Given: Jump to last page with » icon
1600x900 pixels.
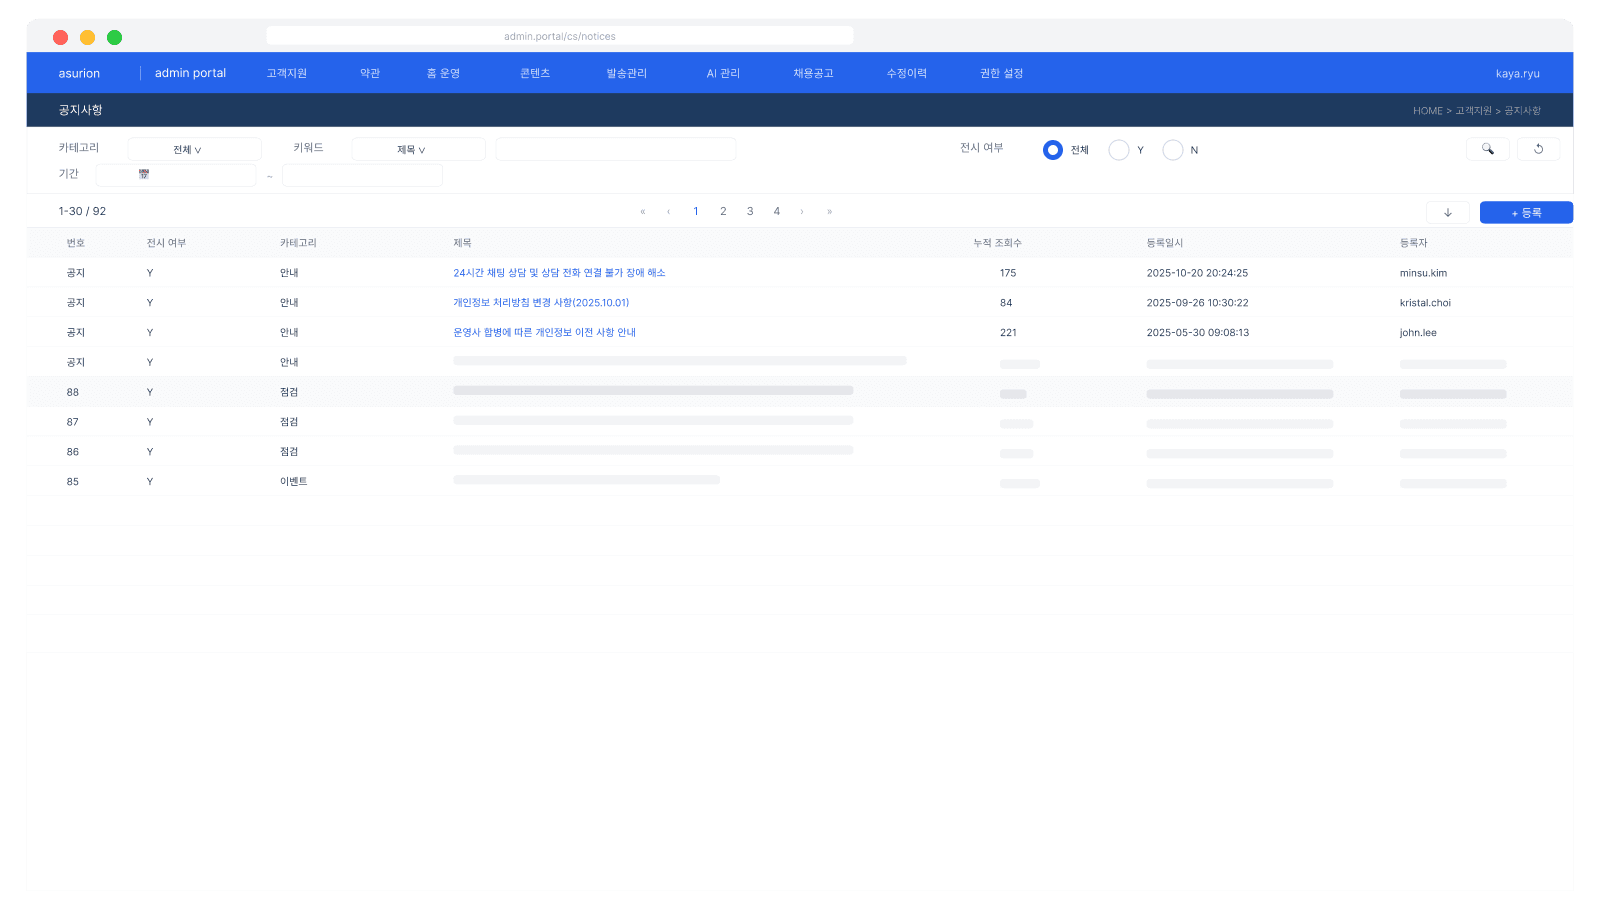Looking at the screenshot, I should point(829,212).
